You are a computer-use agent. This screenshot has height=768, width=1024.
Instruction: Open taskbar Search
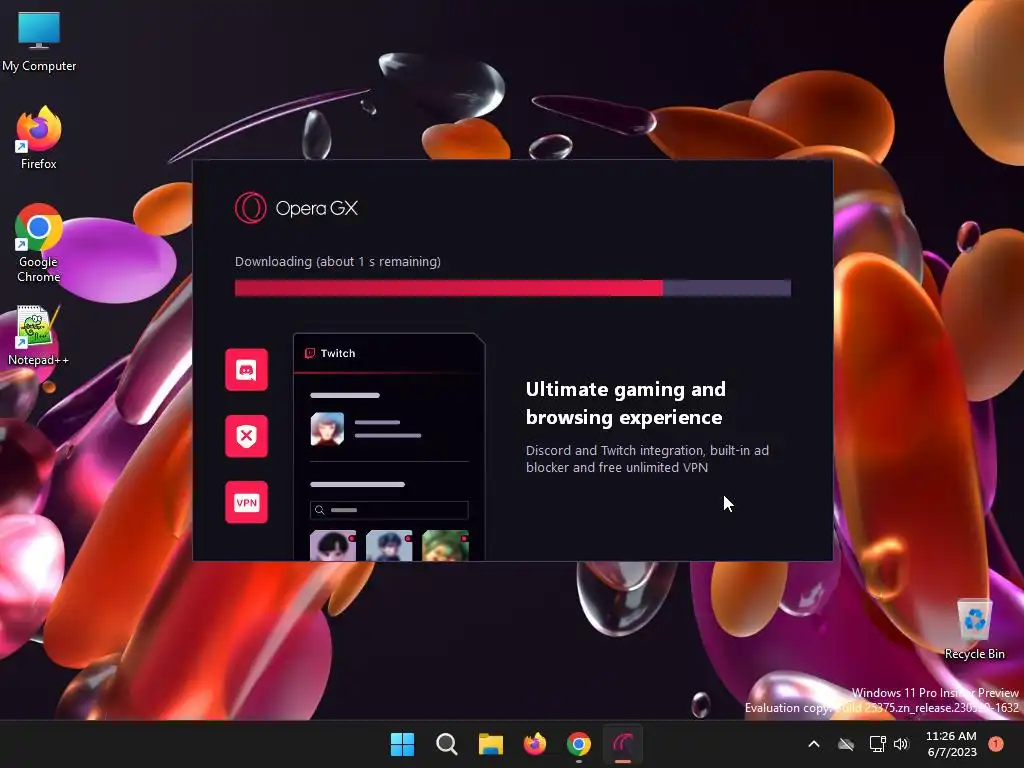point(447,744)
